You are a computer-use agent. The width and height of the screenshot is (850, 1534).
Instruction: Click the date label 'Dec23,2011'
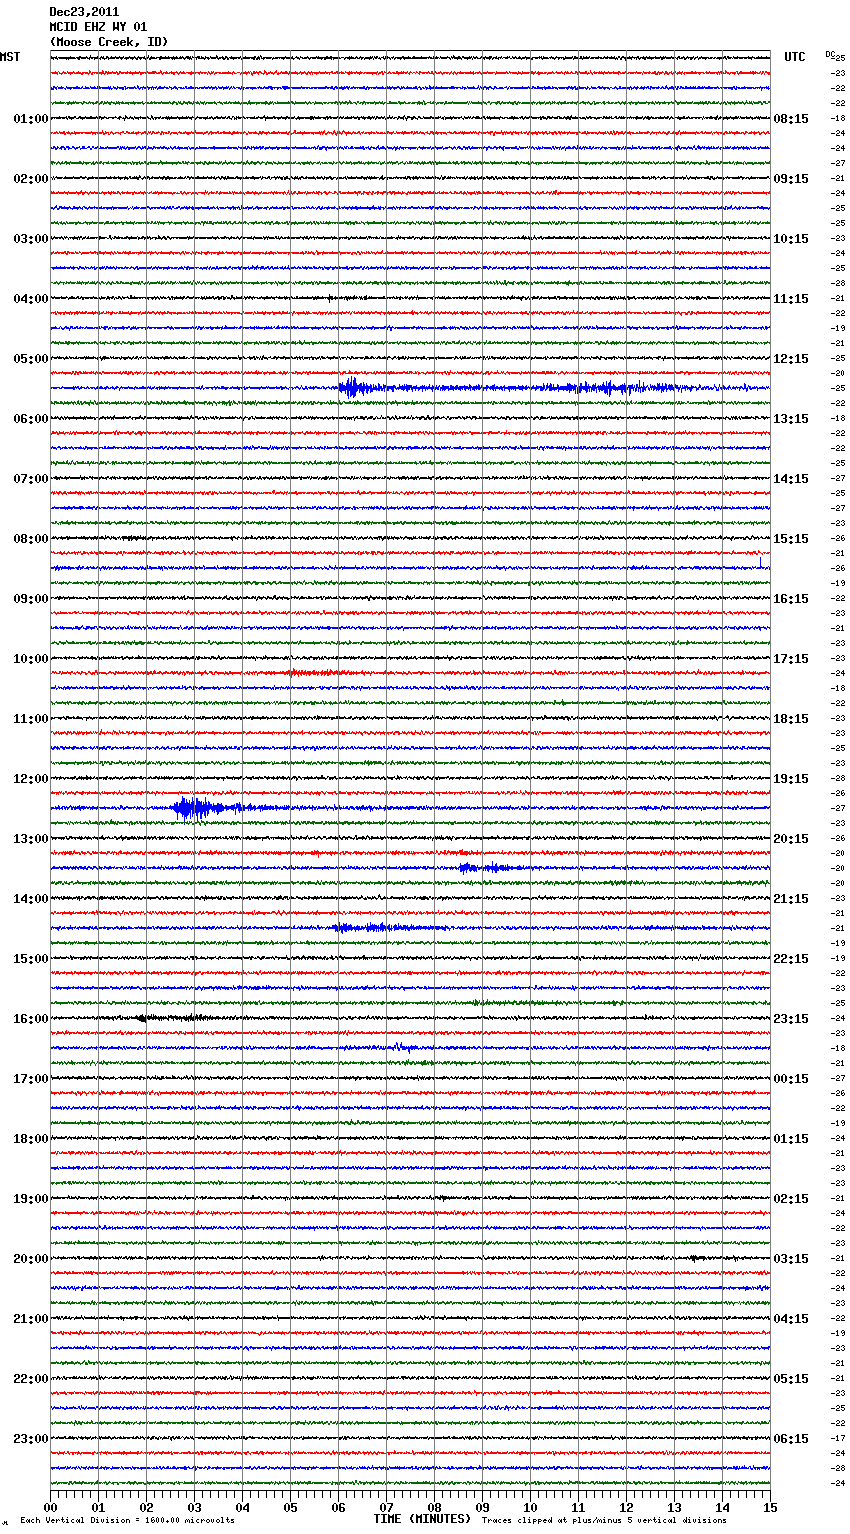click(84, 12)
